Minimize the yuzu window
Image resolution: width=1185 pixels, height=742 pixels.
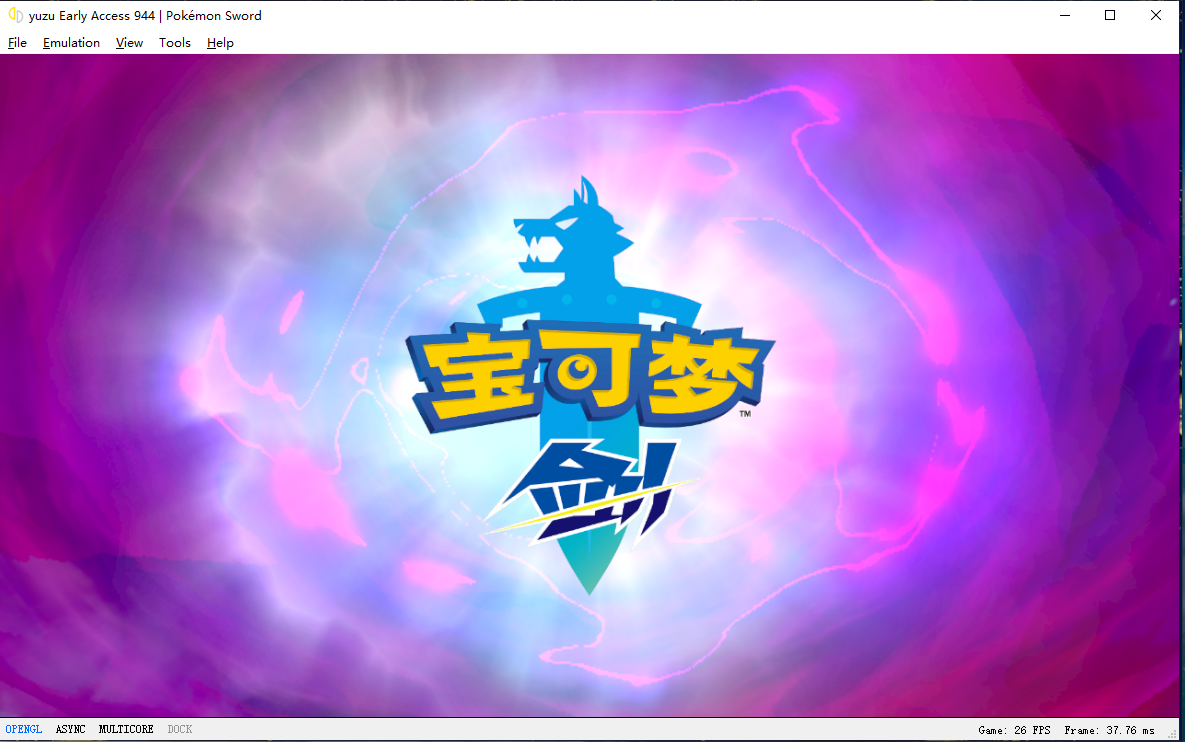pyautogui.click(x=1063, y=15)
